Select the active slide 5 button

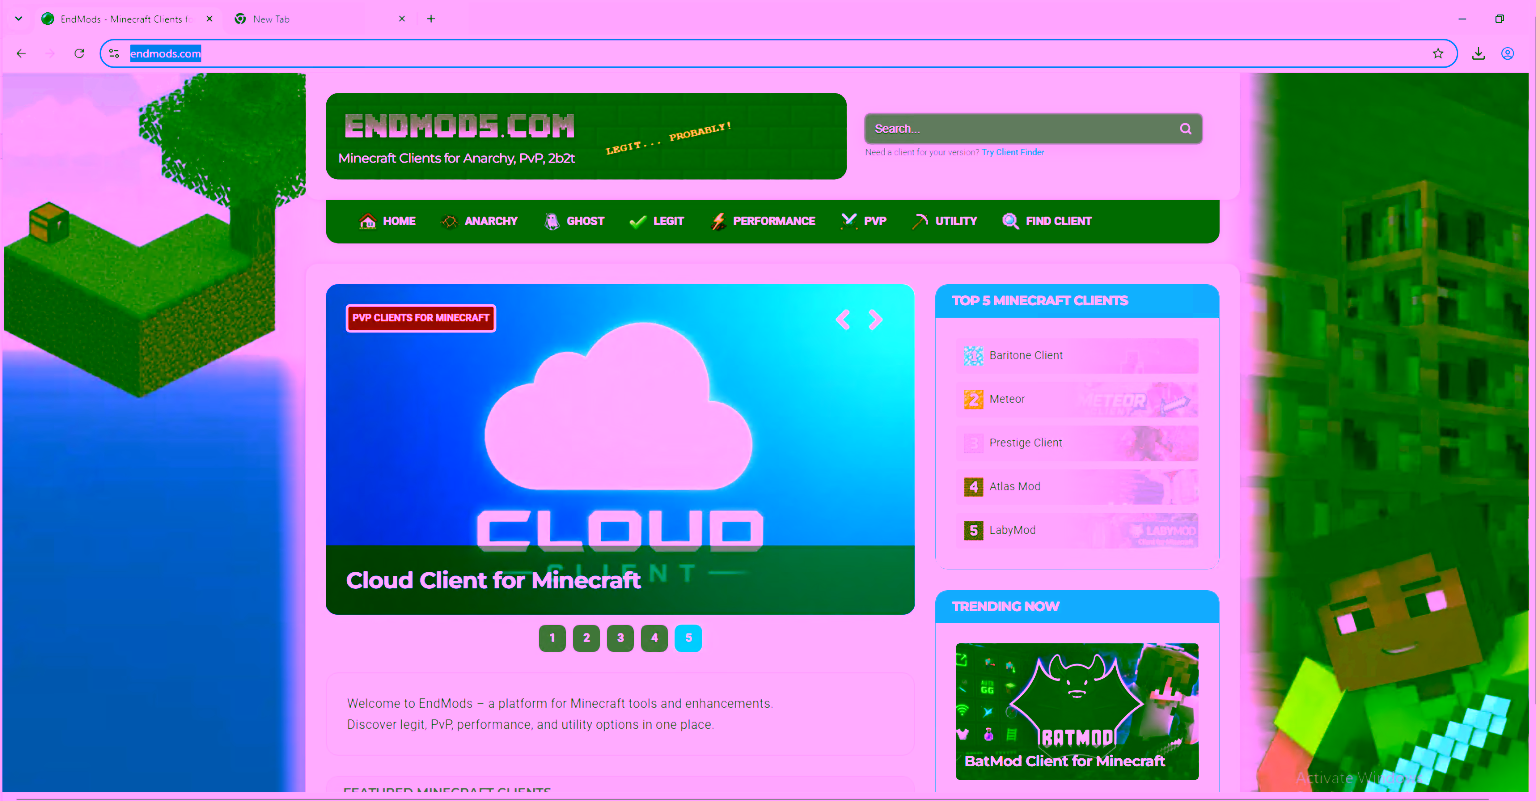[688, 638]
